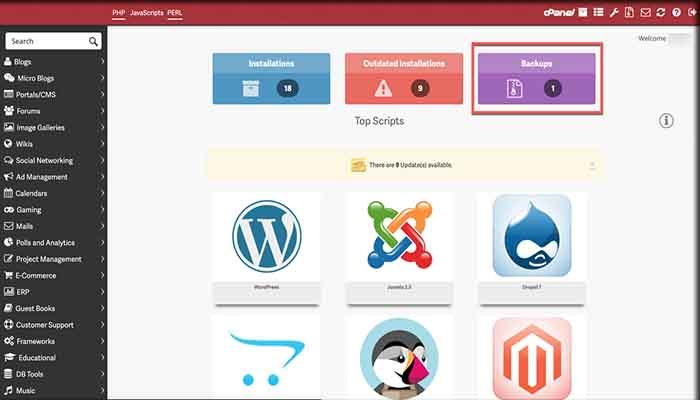Click the Joomla caption label
Screen dimensions: 700x400
point(400,287)
